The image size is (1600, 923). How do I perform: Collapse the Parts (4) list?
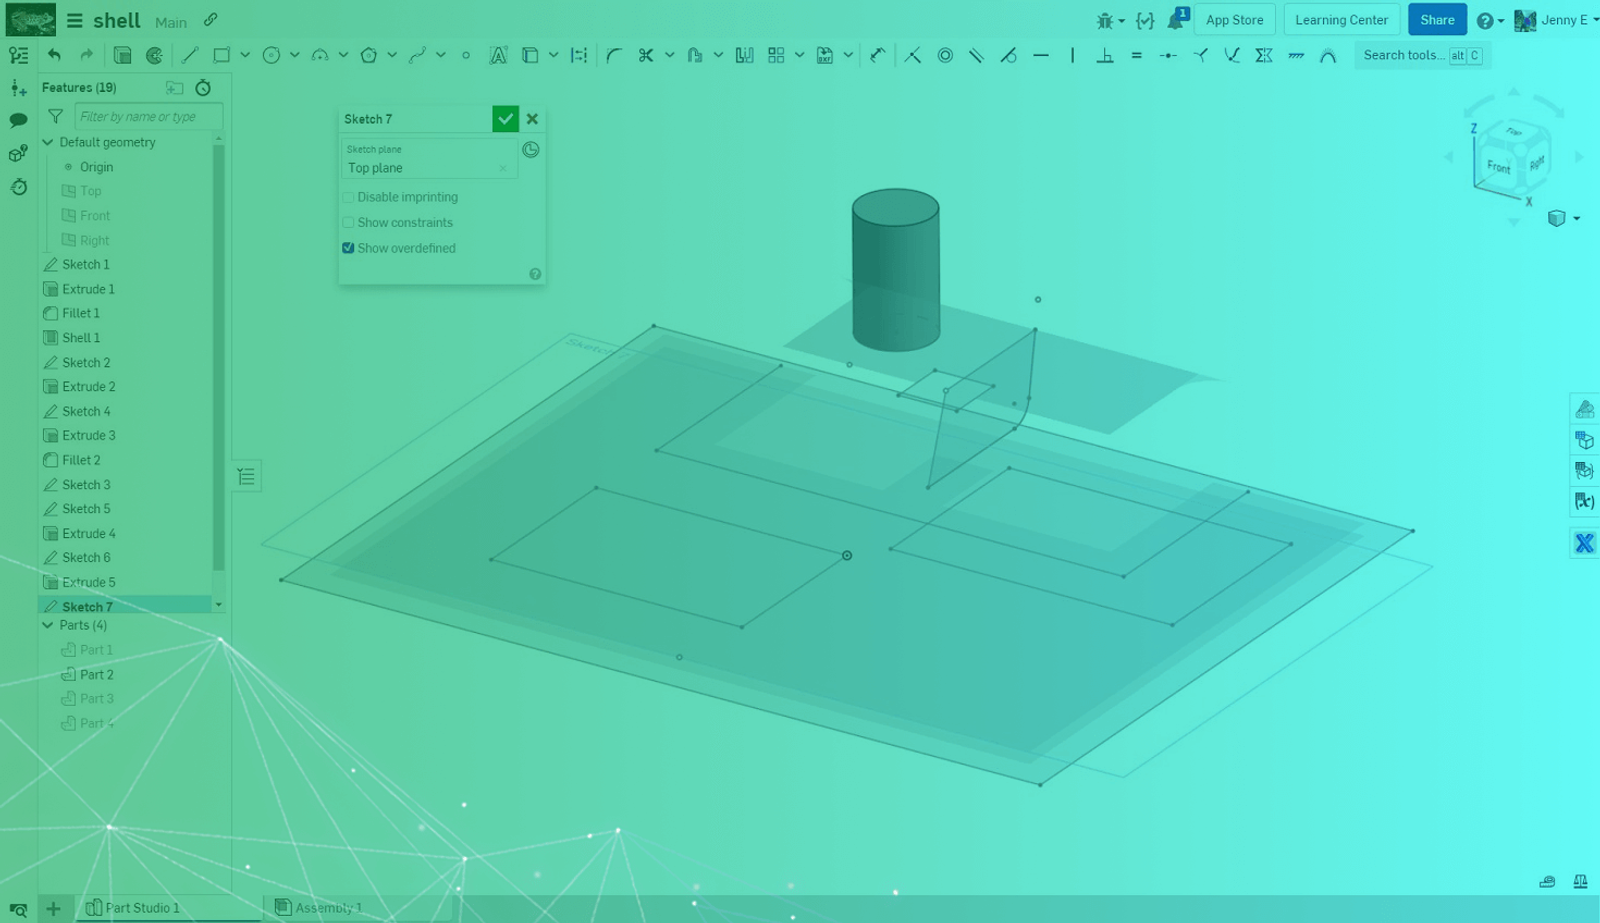(48, 625)
